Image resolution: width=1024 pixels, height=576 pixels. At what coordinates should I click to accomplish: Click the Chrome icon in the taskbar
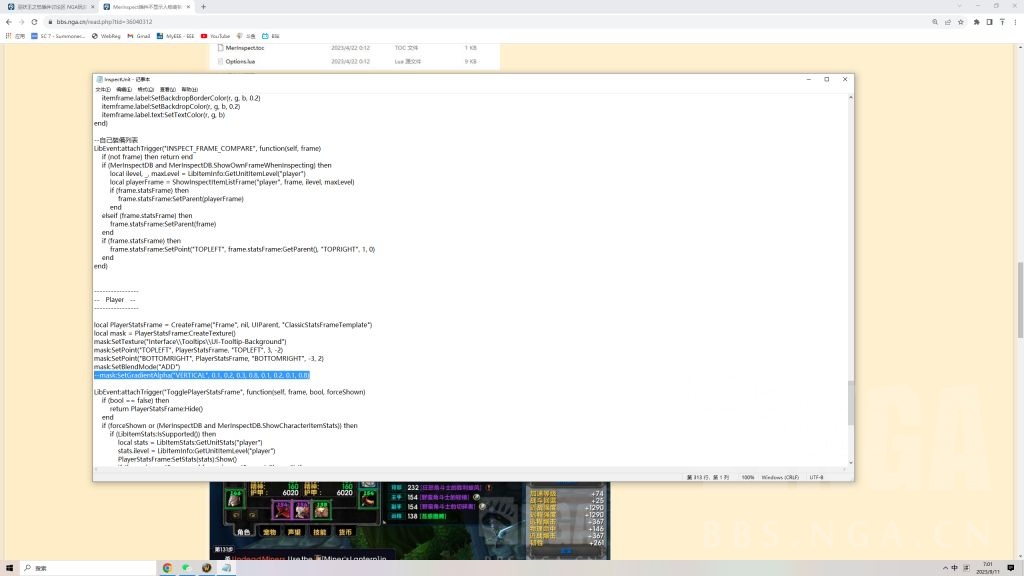[167, 568]
